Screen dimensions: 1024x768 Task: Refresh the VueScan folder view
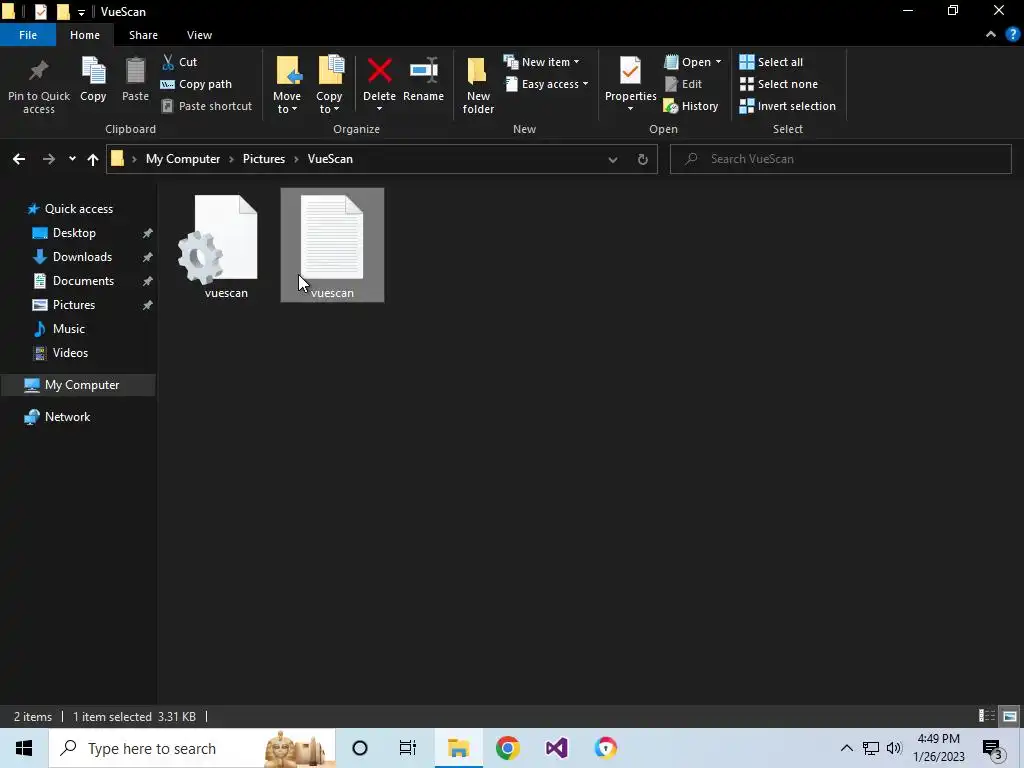coord(643,159)
